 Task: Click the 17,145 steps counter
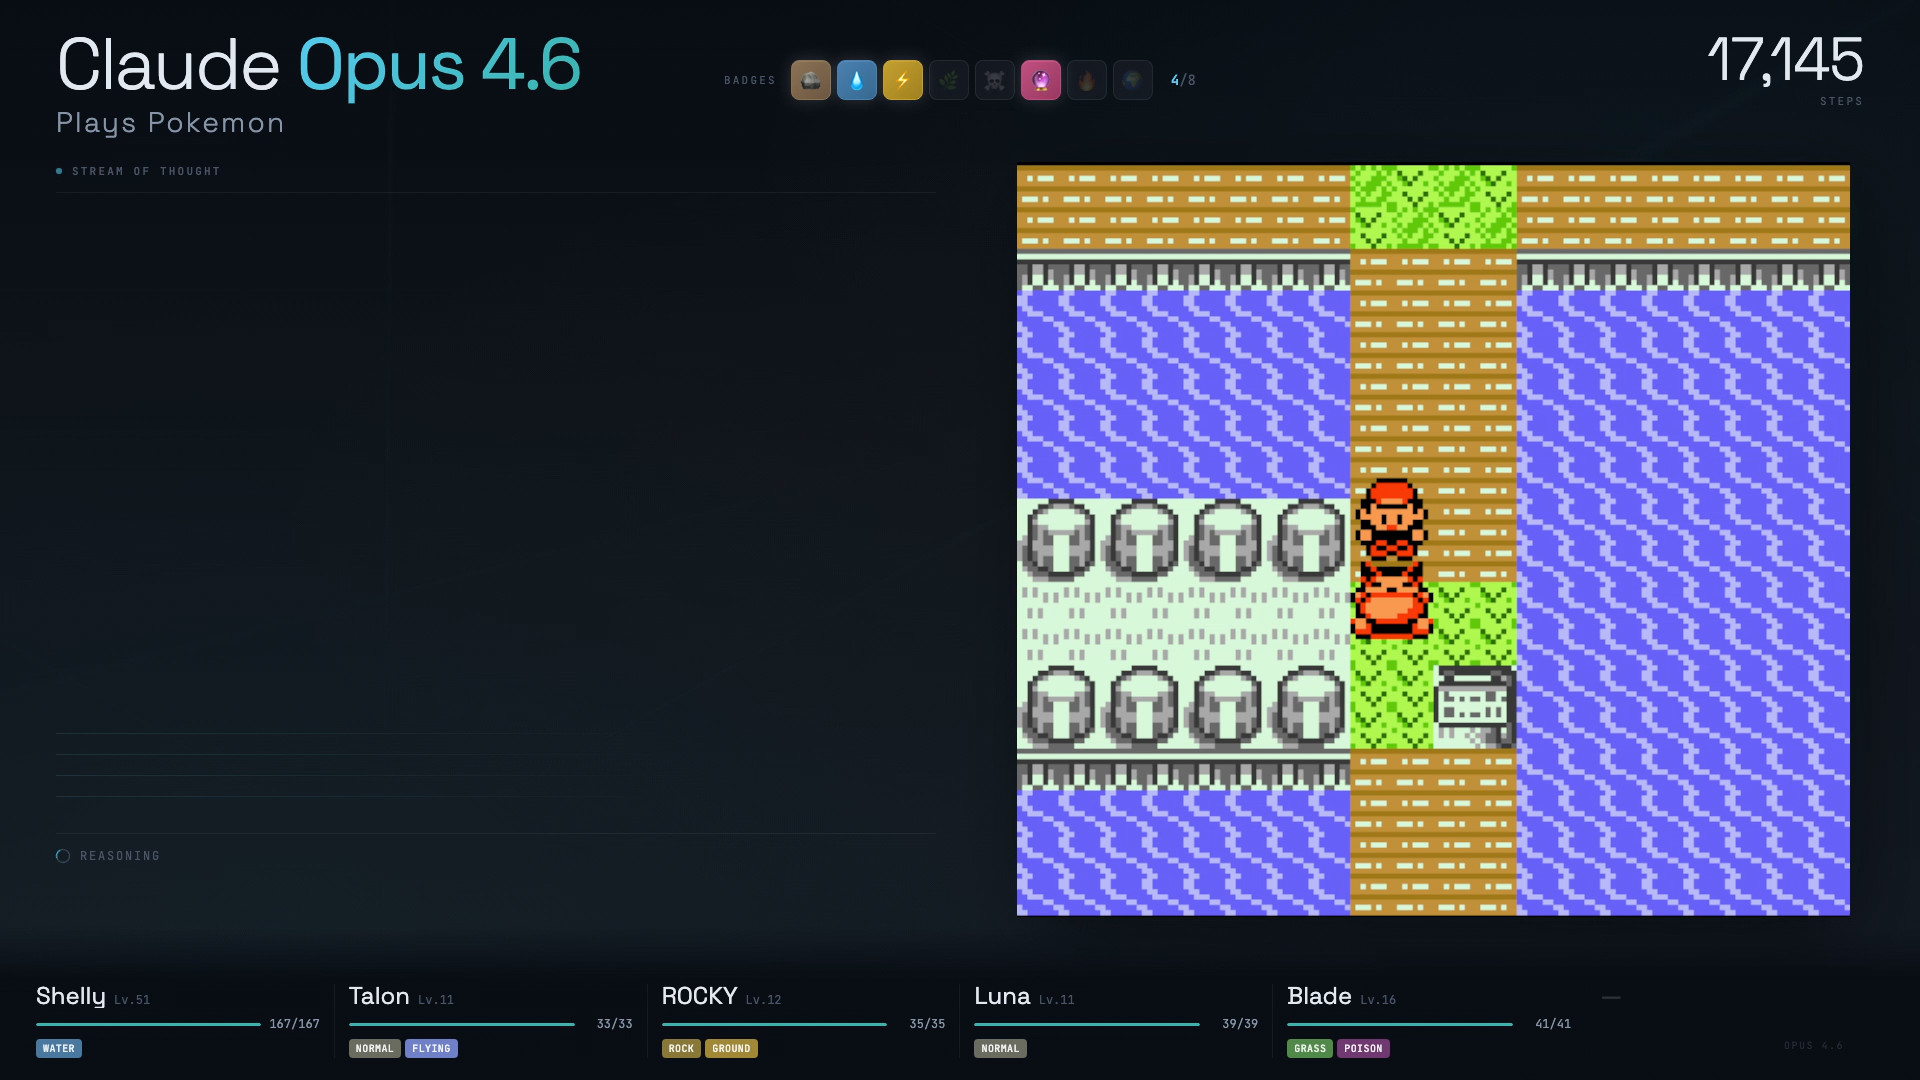pos(1784,60)
